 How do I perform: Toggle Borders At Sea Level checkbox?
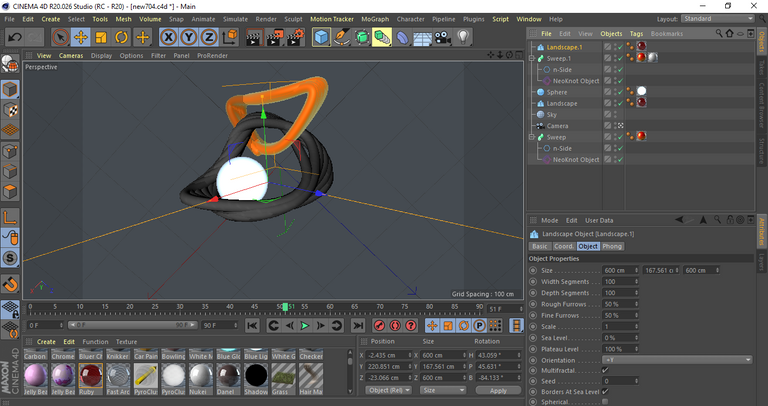click(605, 392)
